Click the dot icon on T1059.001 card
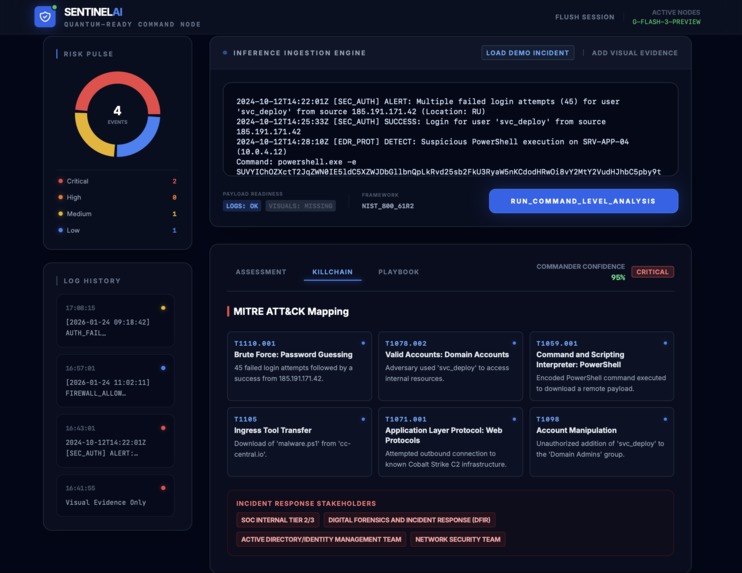The height and width of the screenshot is (573, 742). pyautogui.click(x=665, y=344)
